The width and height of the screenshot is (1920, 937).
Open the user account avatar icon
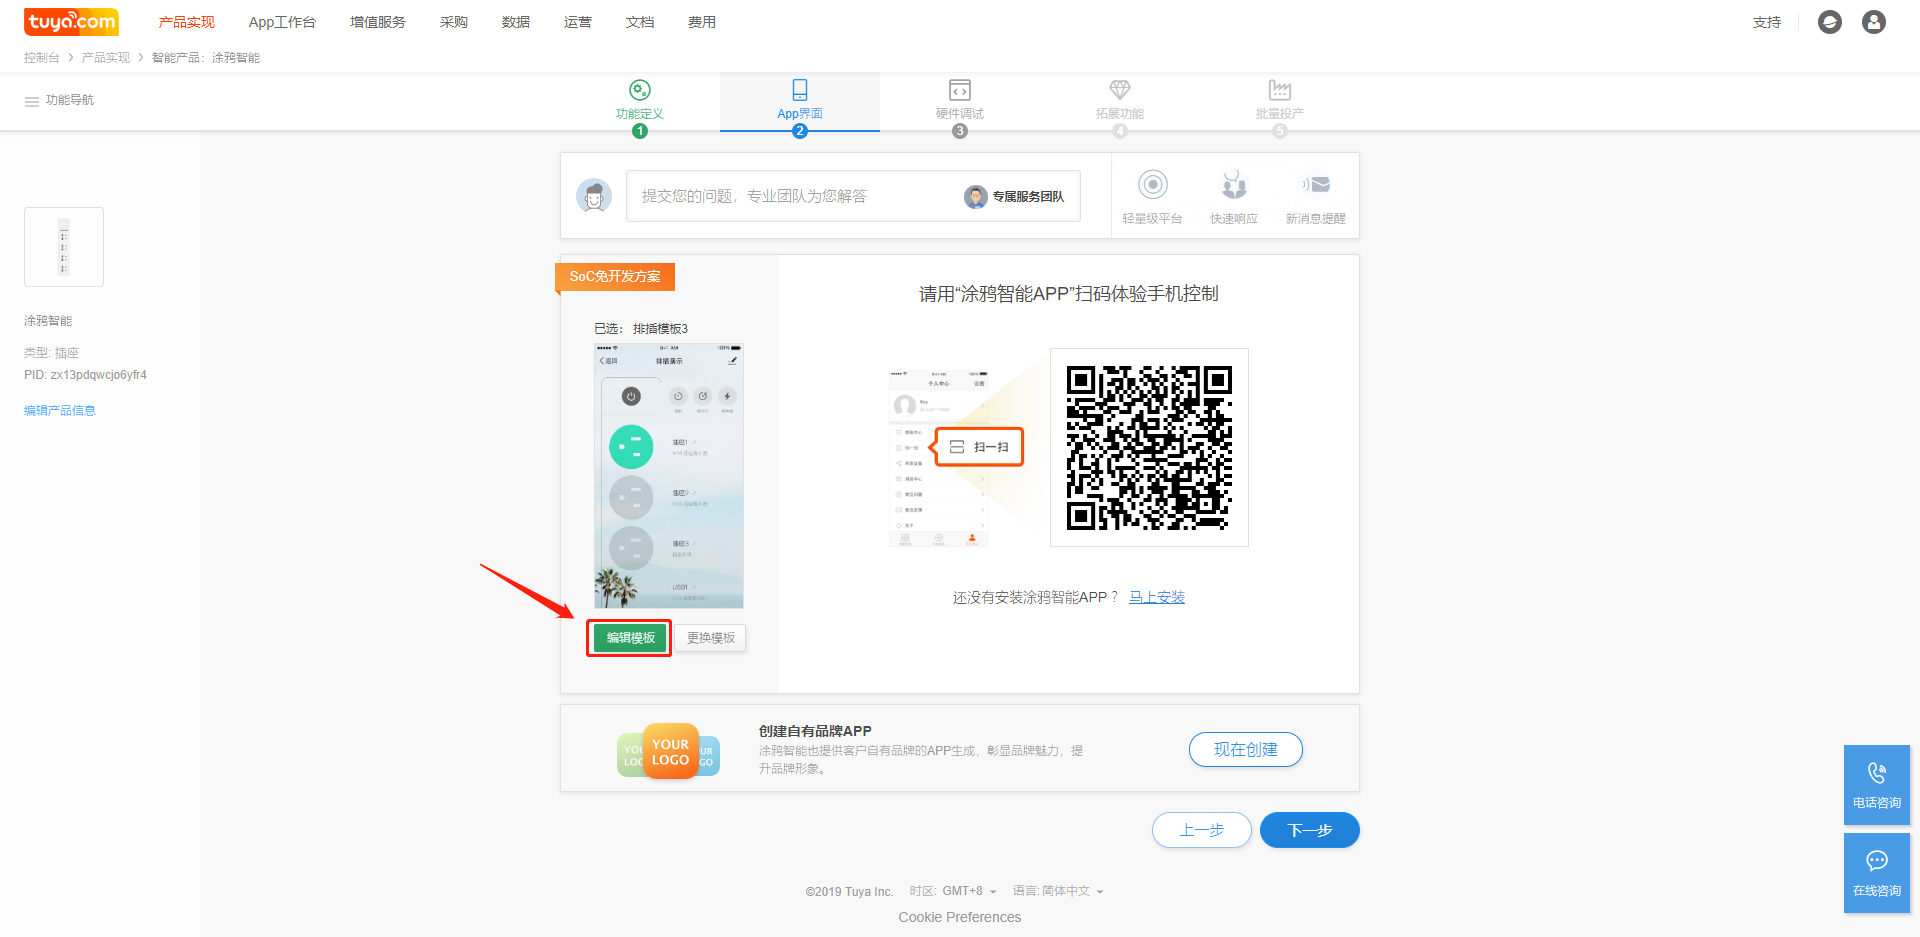click(1874, 22)
